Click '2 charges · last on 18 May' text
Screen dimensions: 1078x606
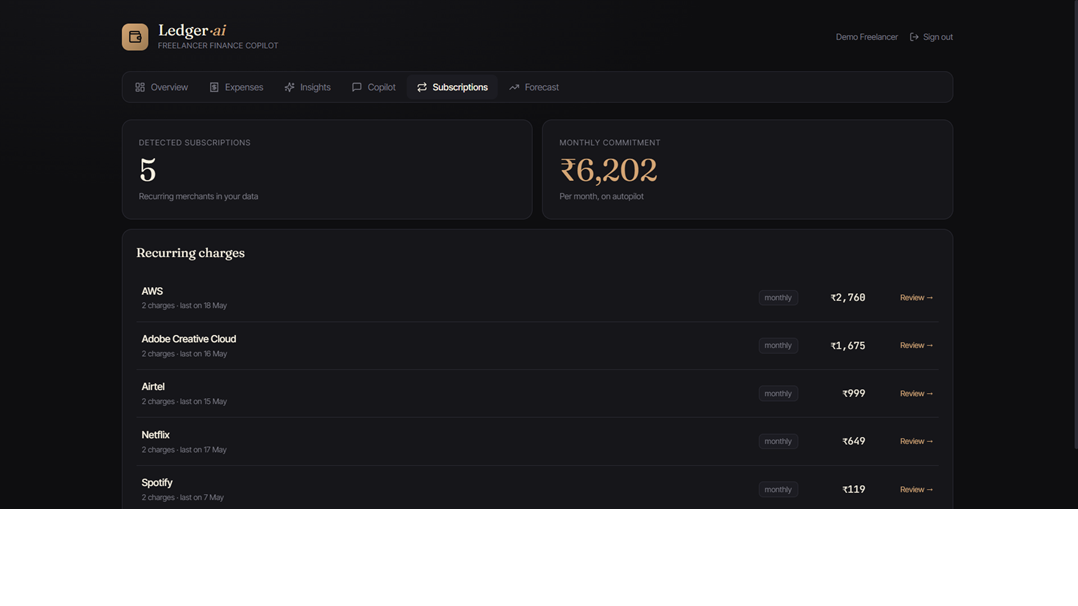(x=184, y=305)
